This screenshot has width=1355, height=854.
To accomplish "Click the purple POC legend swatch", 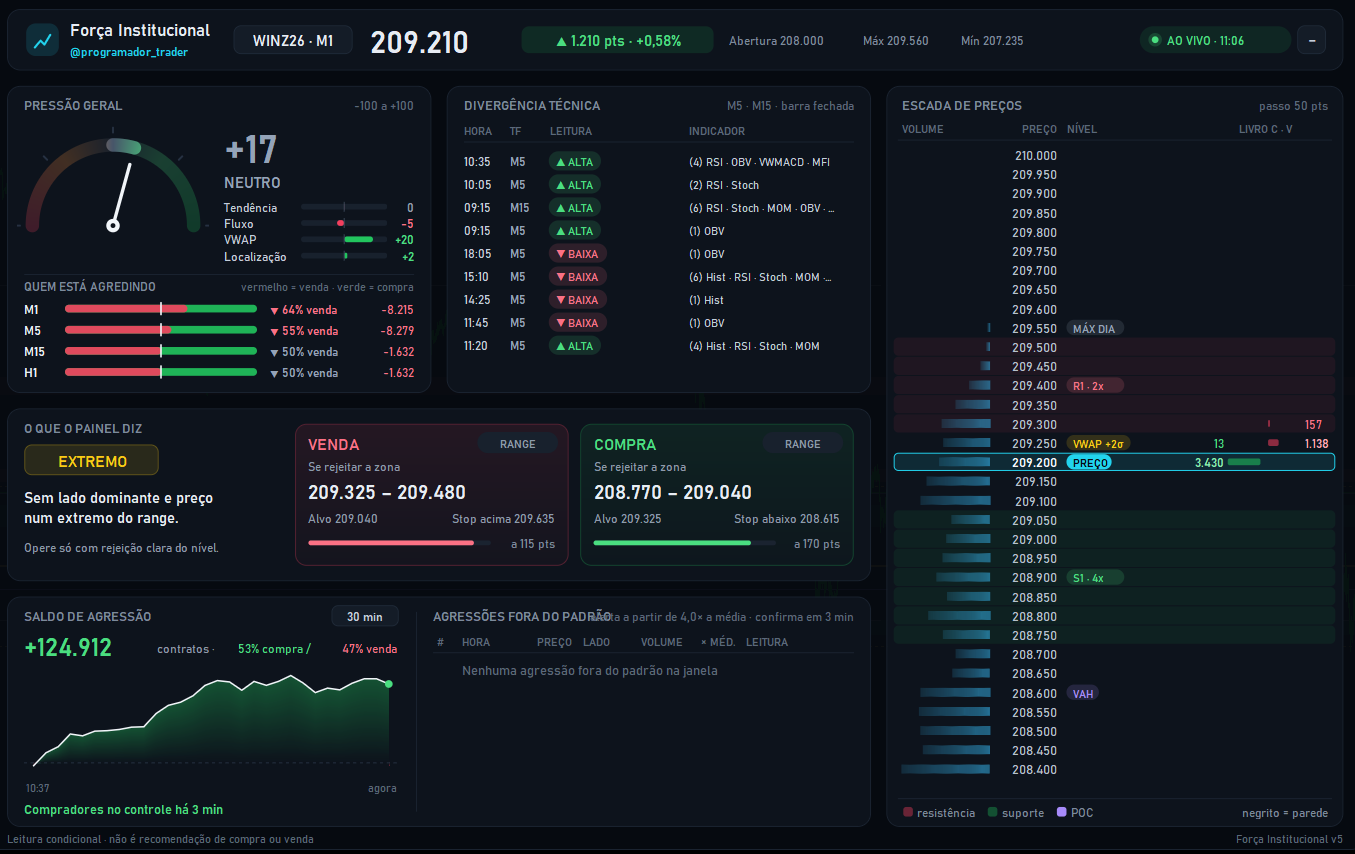I will pos(1061,813).
